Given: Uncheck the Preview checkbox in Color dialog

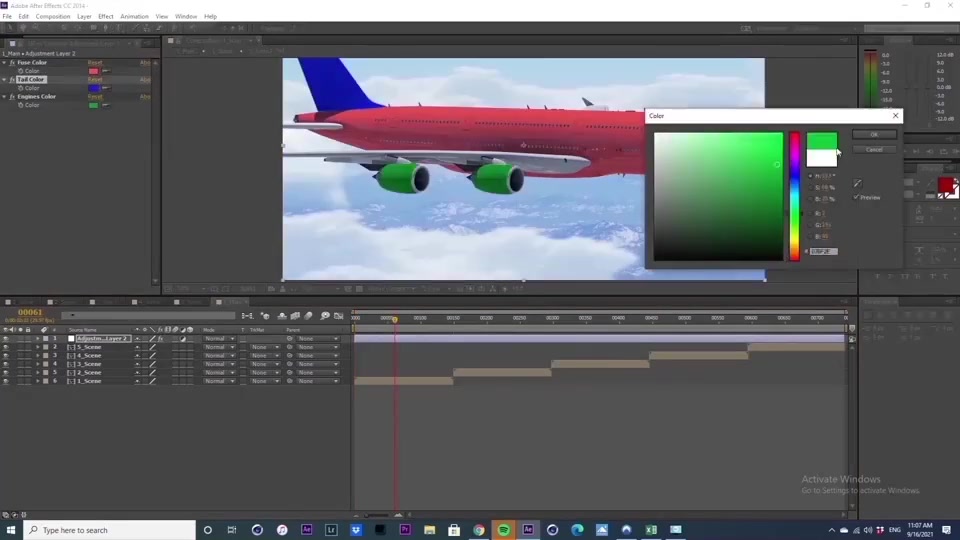Looking at the screenshot, I should [x=857, y=197].
